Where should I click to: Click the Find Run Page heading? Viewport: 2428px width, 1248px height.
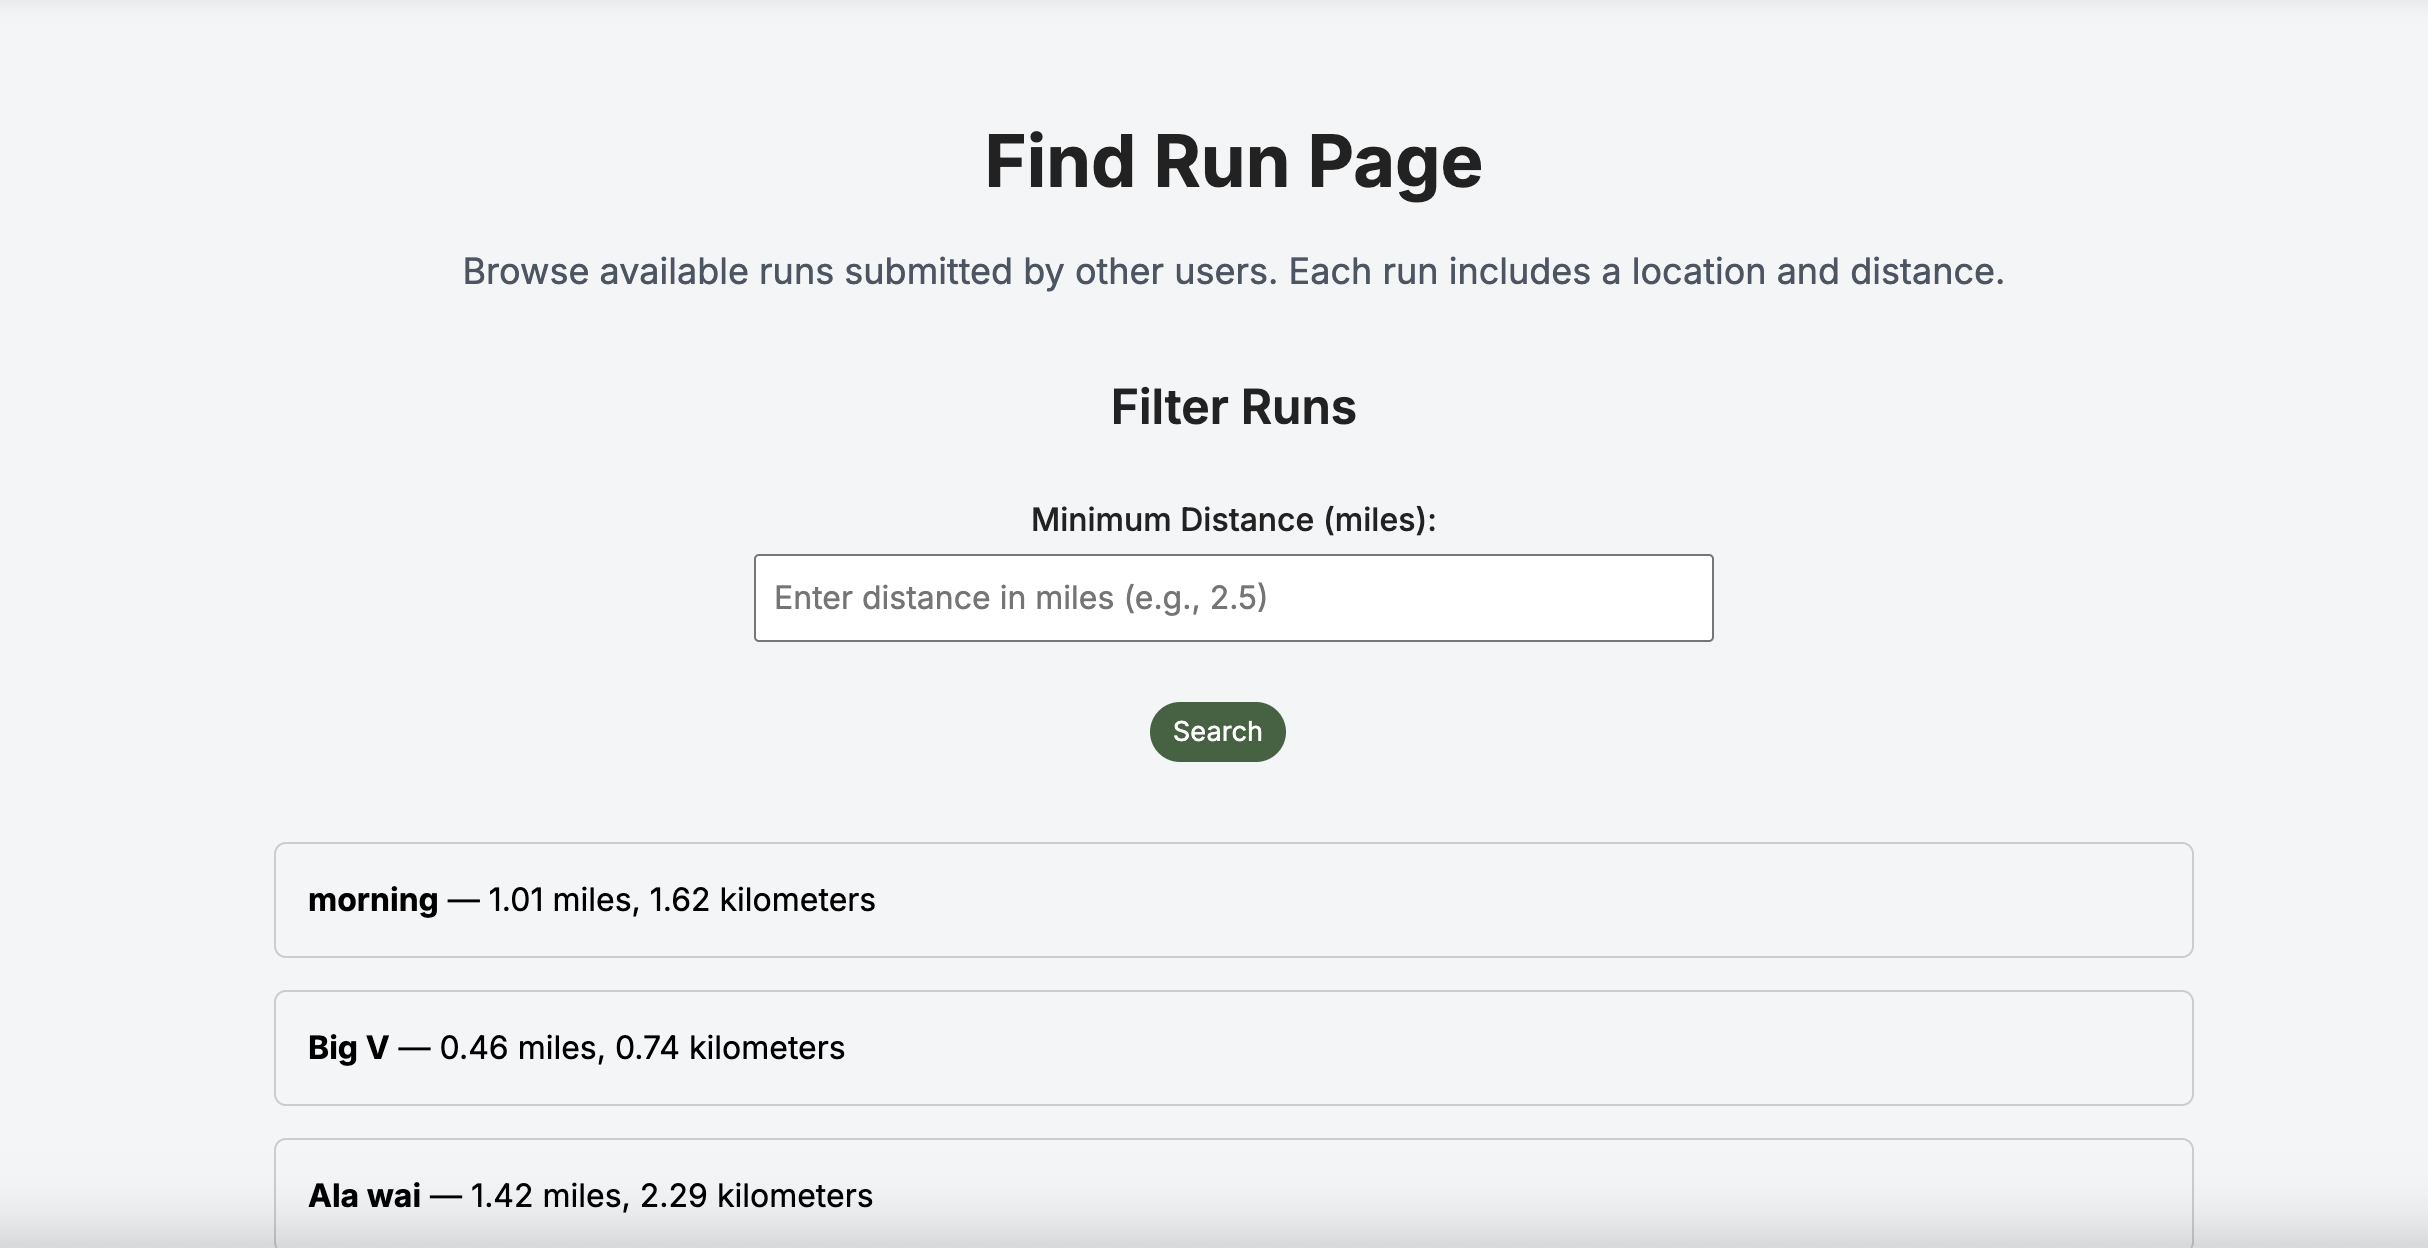click(1232, 162)
